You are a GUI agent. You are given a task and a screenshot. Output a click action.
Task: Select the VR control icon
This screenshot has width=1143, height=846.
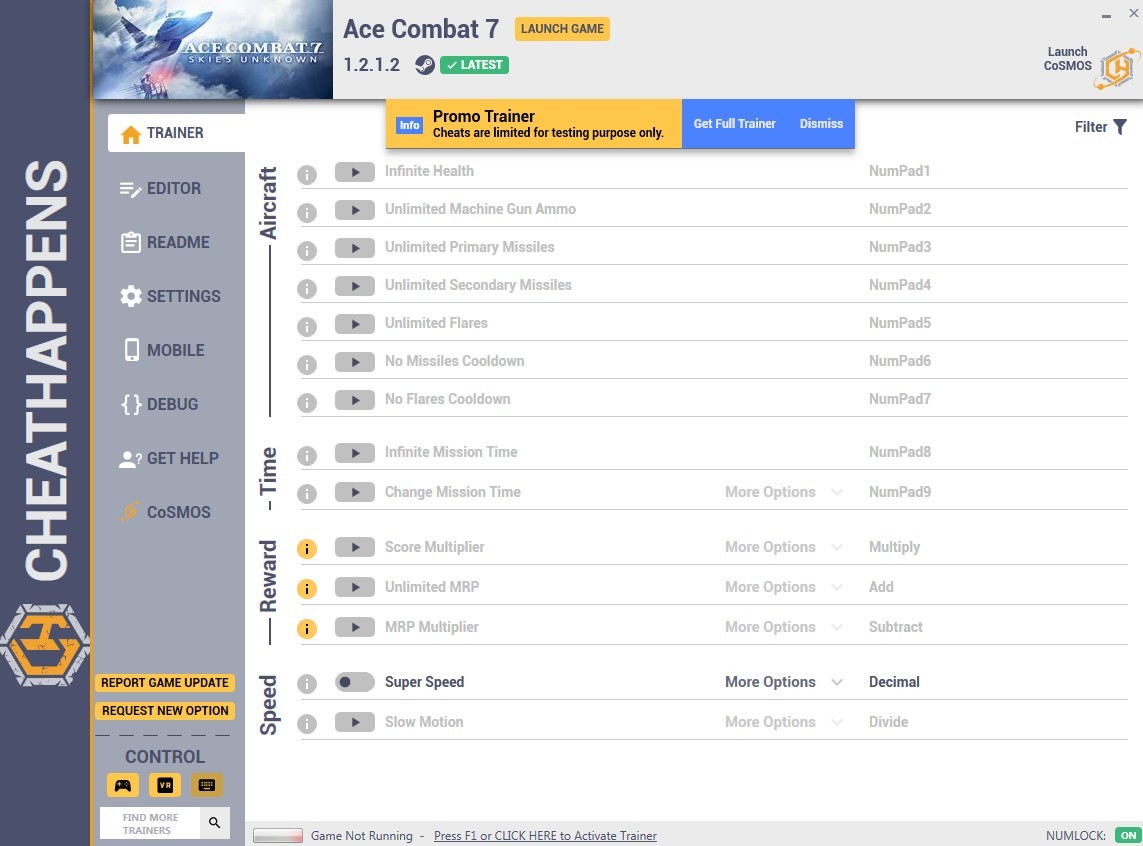(165, 785)
